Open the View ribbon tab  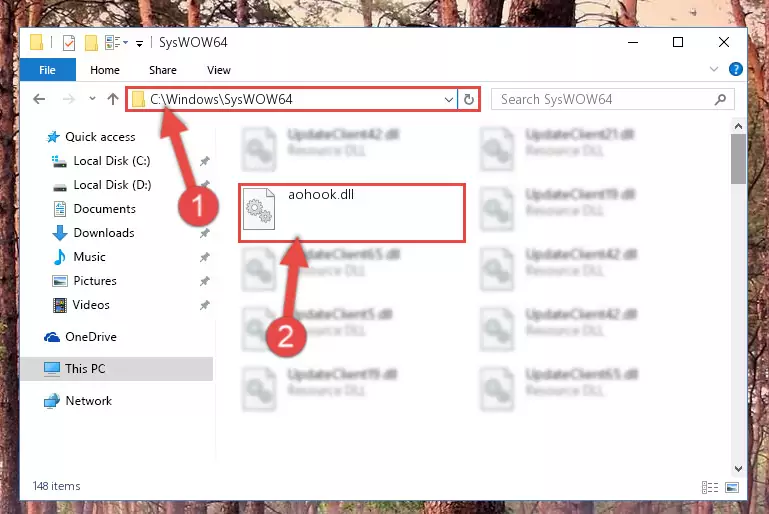(219, 70)
